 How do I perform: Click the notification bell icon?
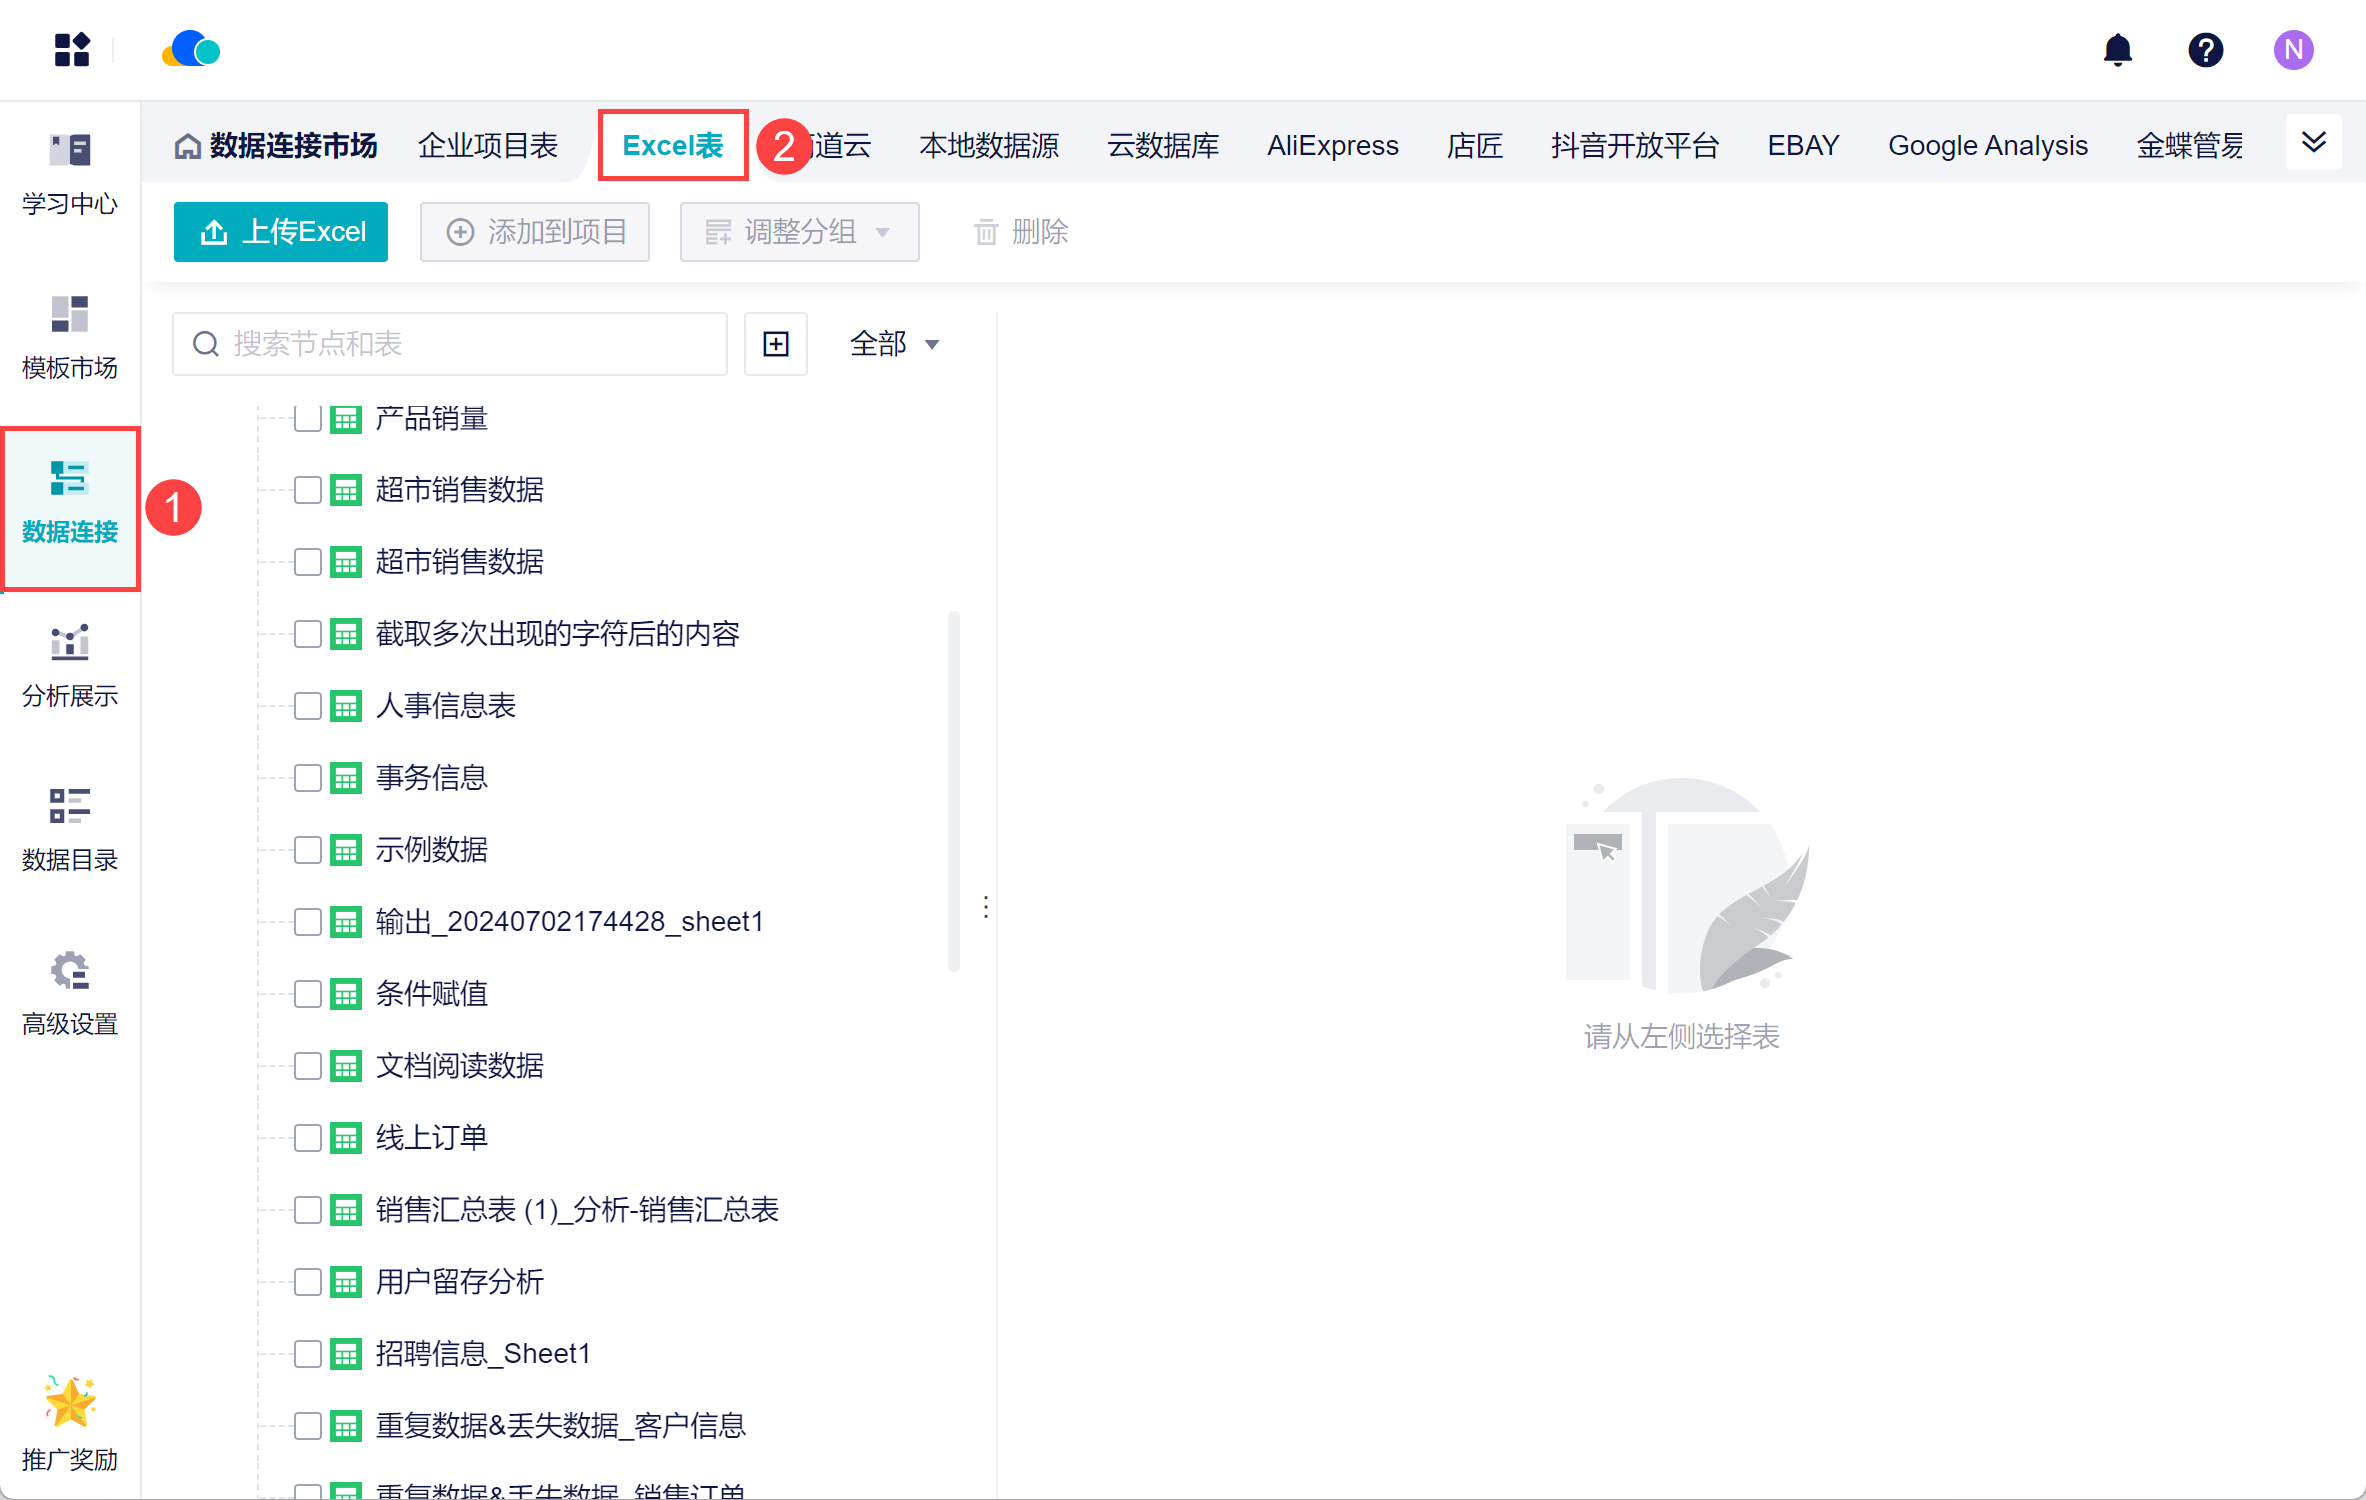pyautogui.click(x=2117, y=50)
